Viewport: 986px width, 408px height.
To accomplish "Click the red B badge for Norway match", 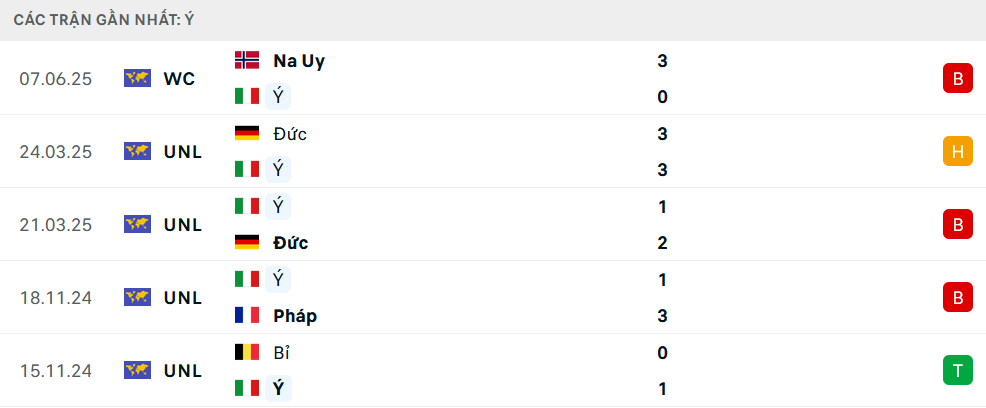I will (x=957, y=79).
